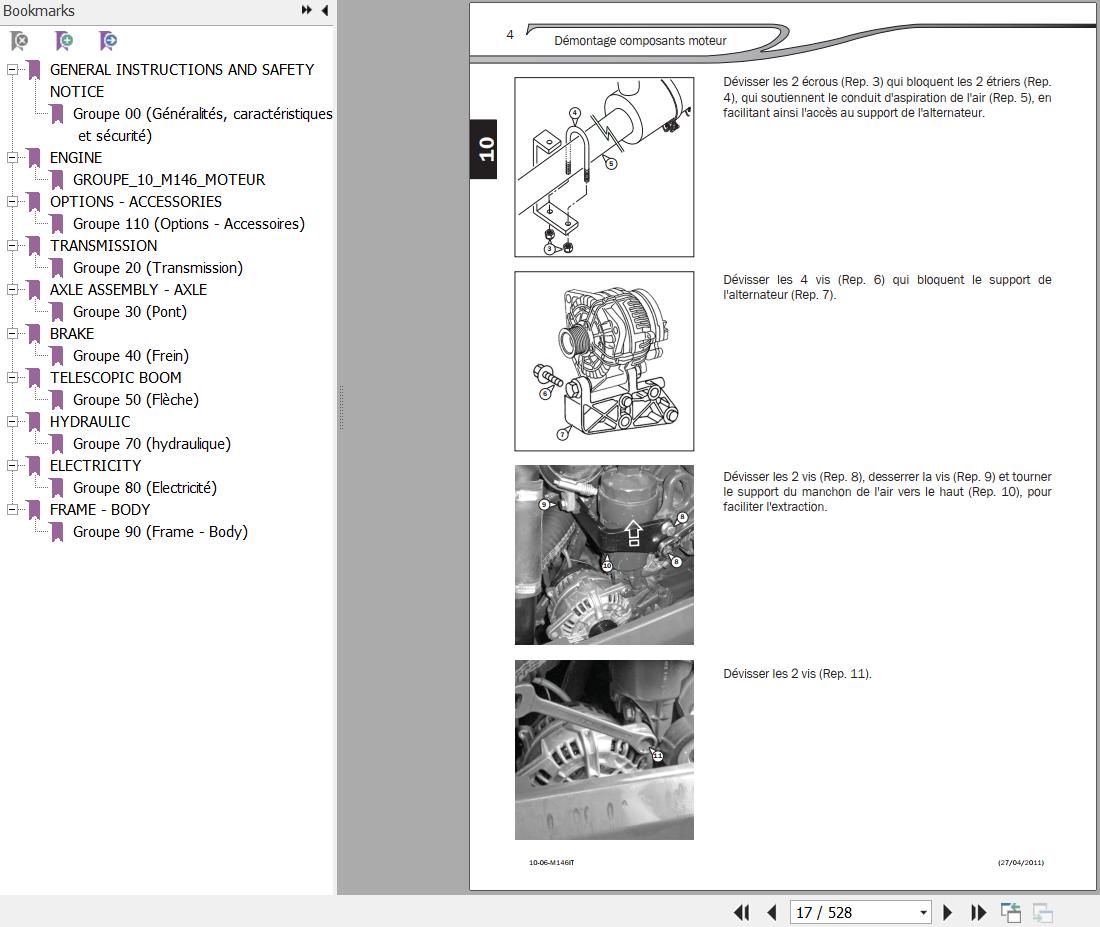The image size is (1100, 927).
Task: Click the footer reference 10-06-M146IT
Action: tap(551, 862)
